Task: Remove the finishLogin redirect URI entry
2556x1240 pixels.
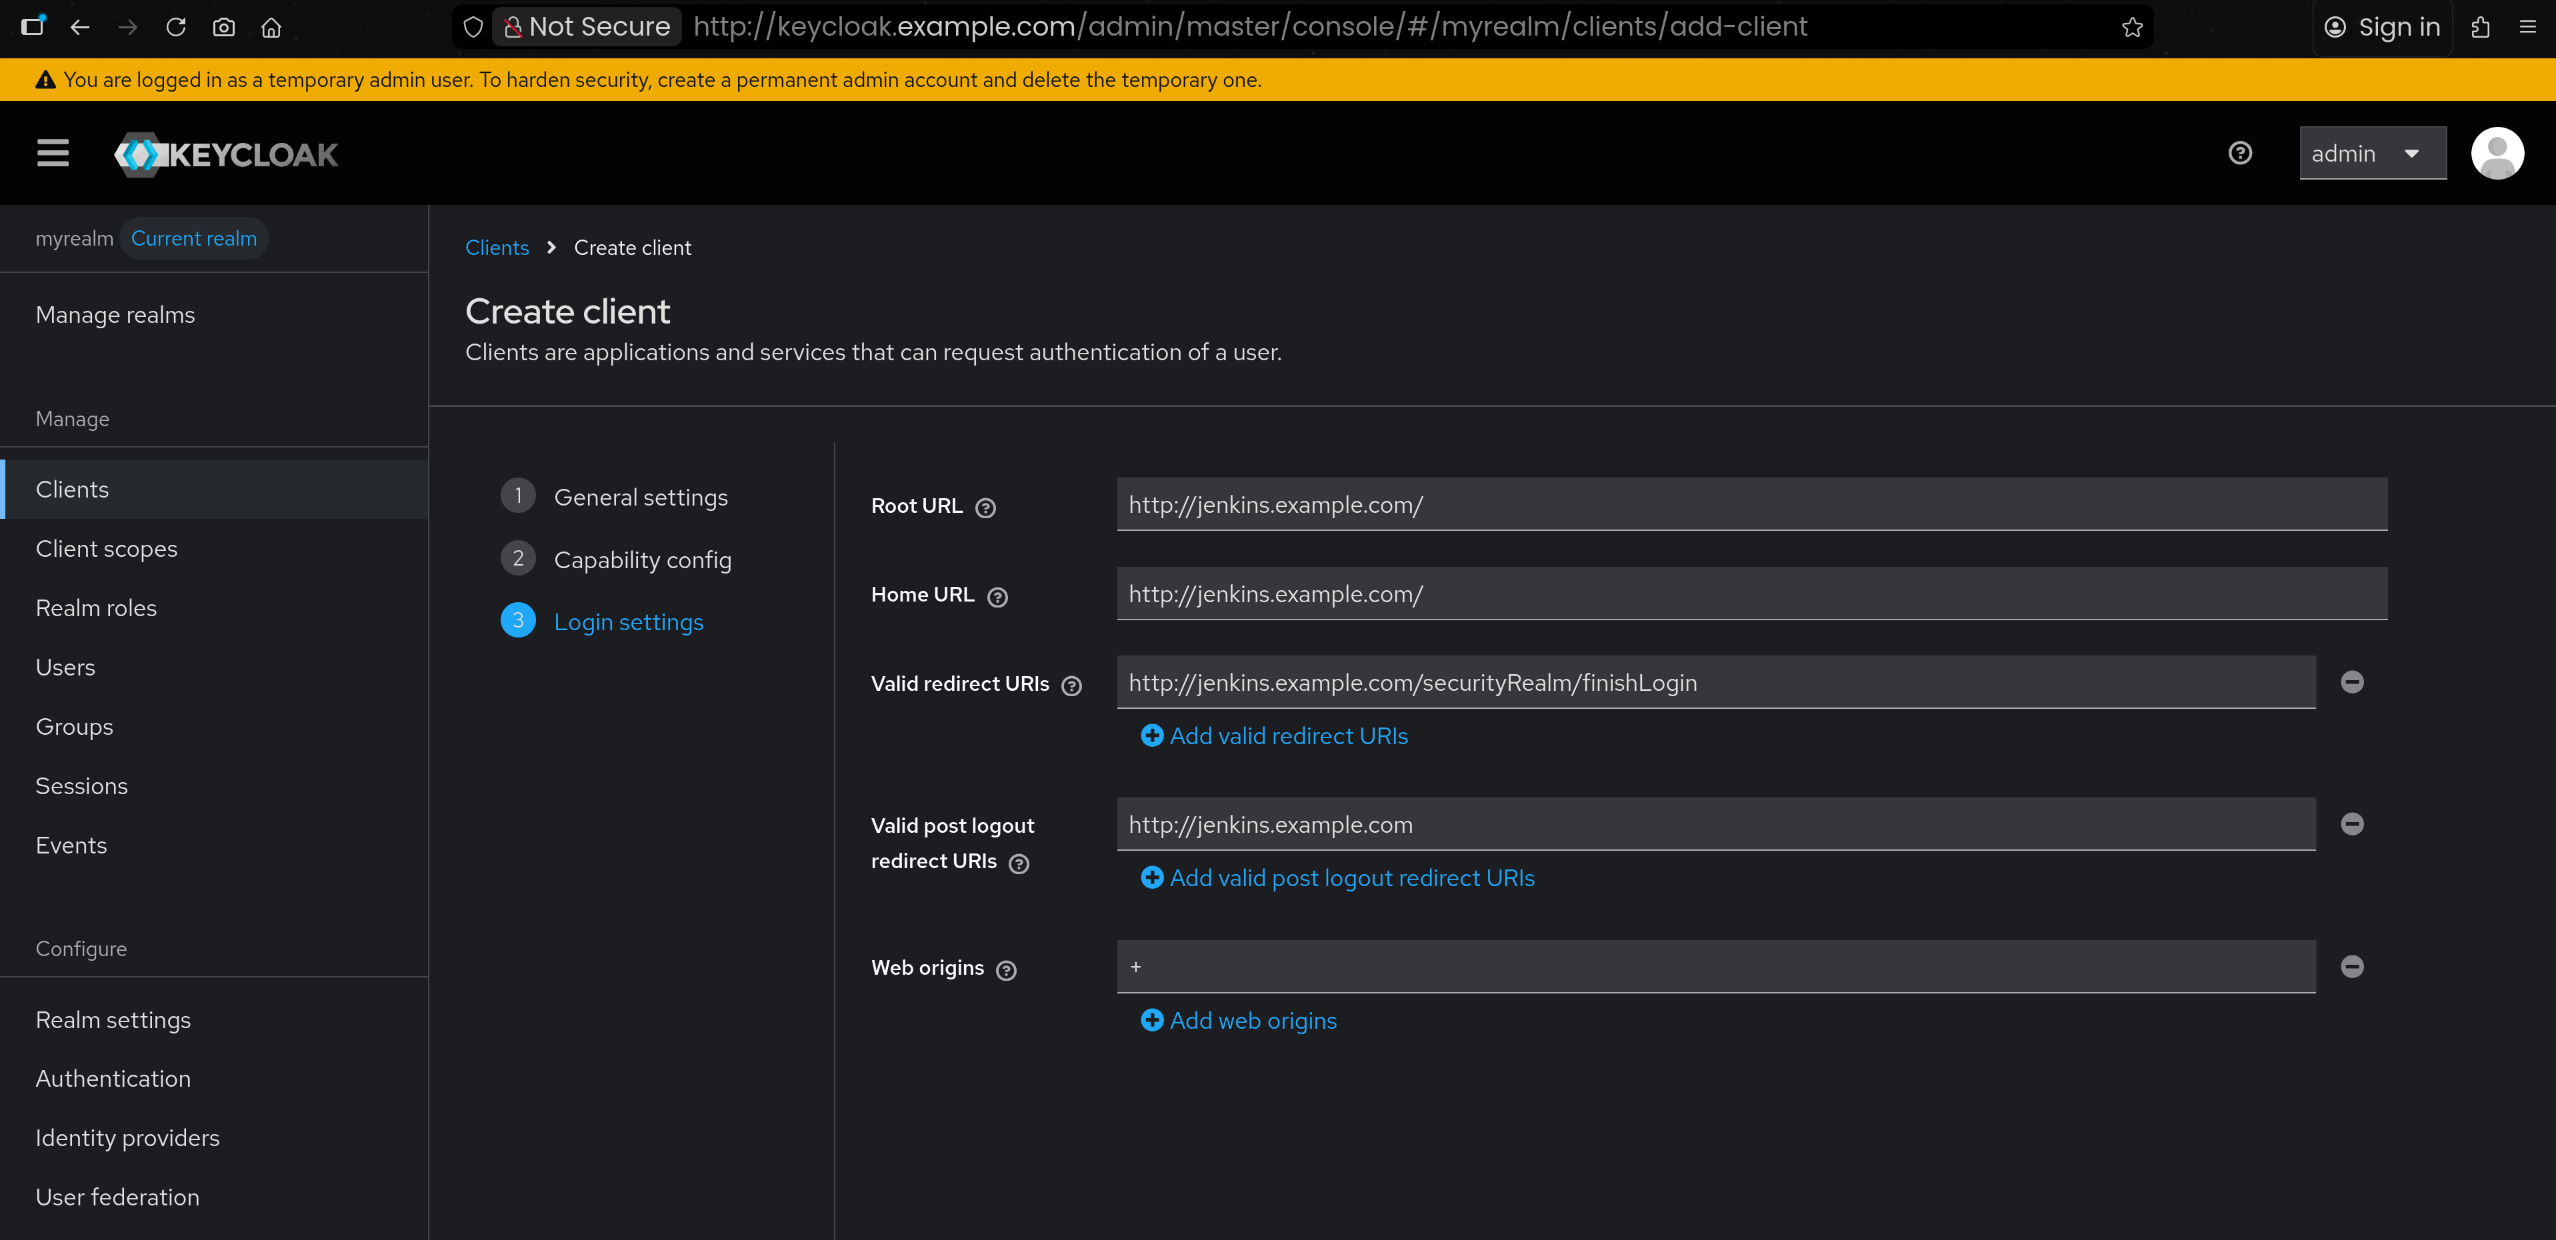Action: 2352,682
